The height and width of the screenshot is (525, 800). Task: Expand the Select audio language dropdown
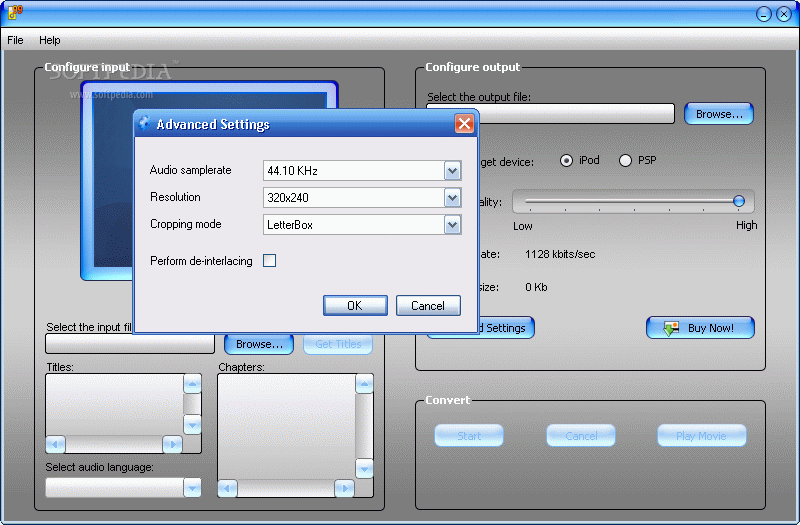pos(192,488)
